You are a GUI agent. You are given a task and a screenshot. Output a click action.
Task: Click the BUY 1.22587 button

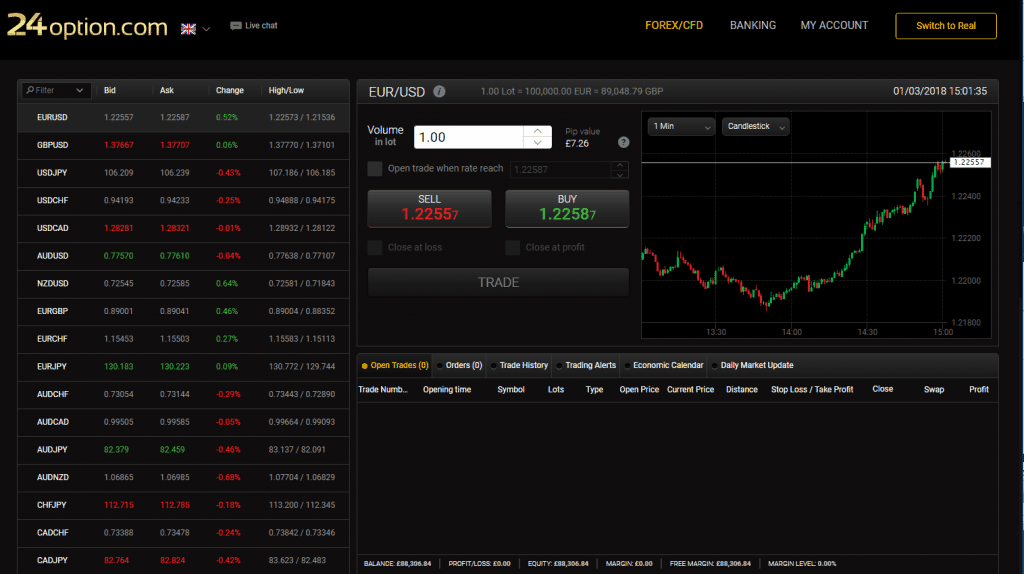coord(567,208)
